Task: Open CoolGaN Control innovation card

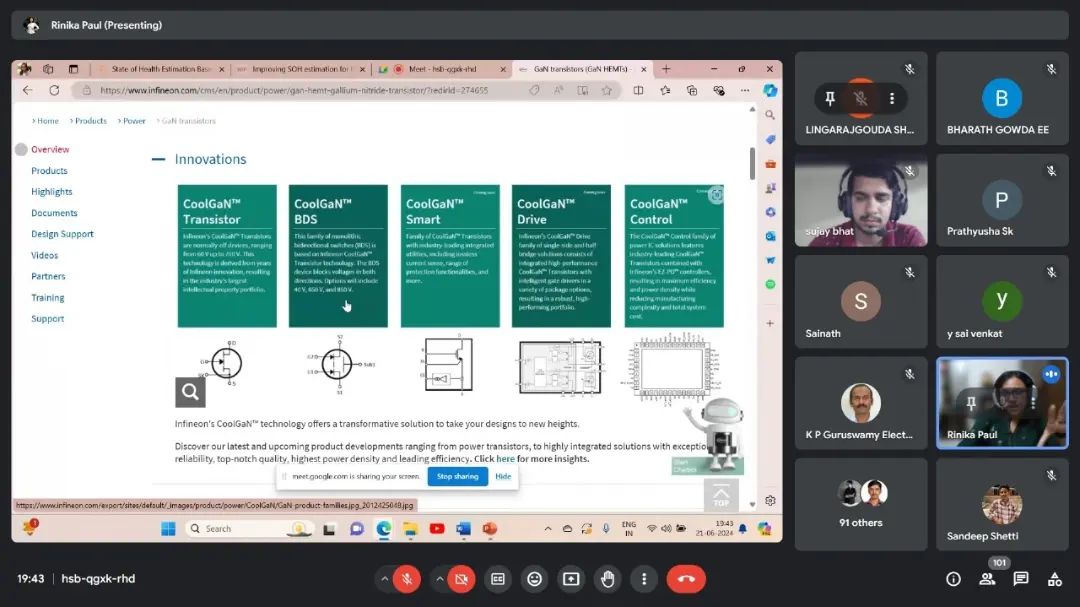Action: (674, 256)
